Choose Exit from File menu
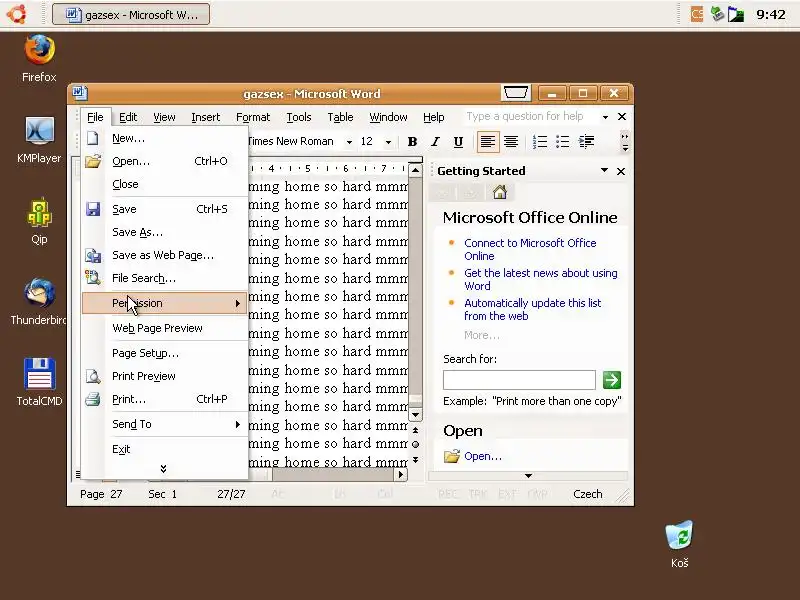The image size is (800, 600). (164, 449)
